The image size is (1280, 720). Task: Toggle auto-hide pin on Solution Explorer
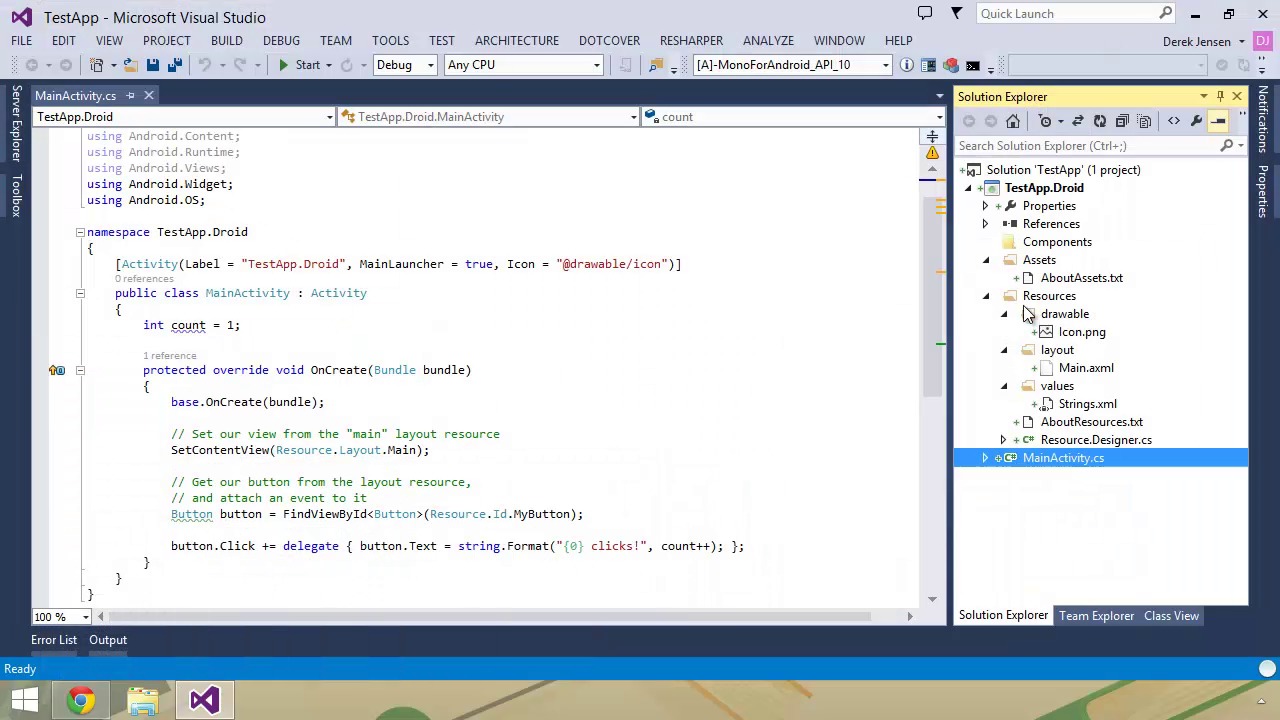coord(1220,97)
